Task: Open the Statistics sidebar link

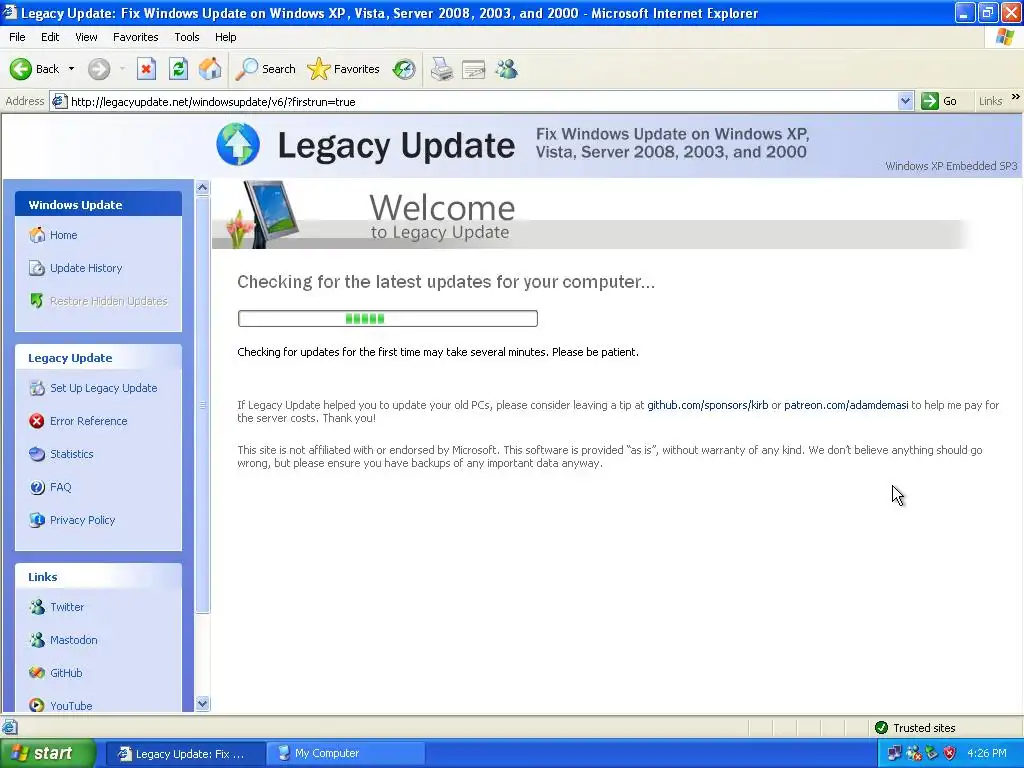Action: (72, 454)
